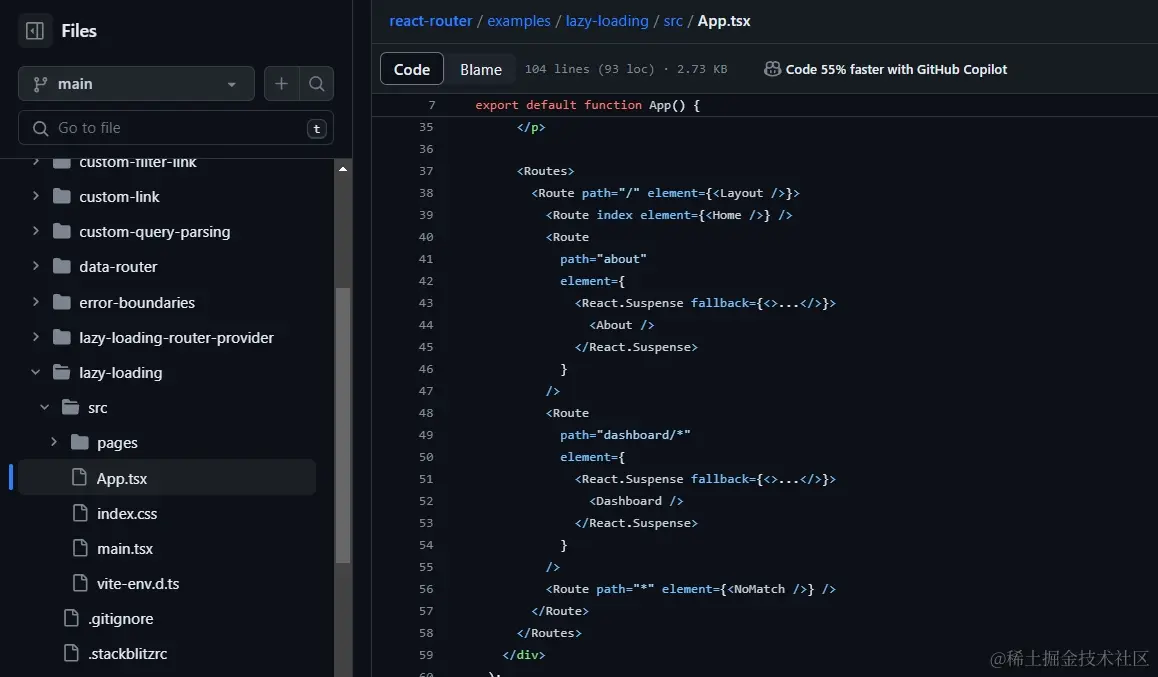Collapse the Files sidebar panel
The image size is (1158, 677).
(x=34, y=30)
